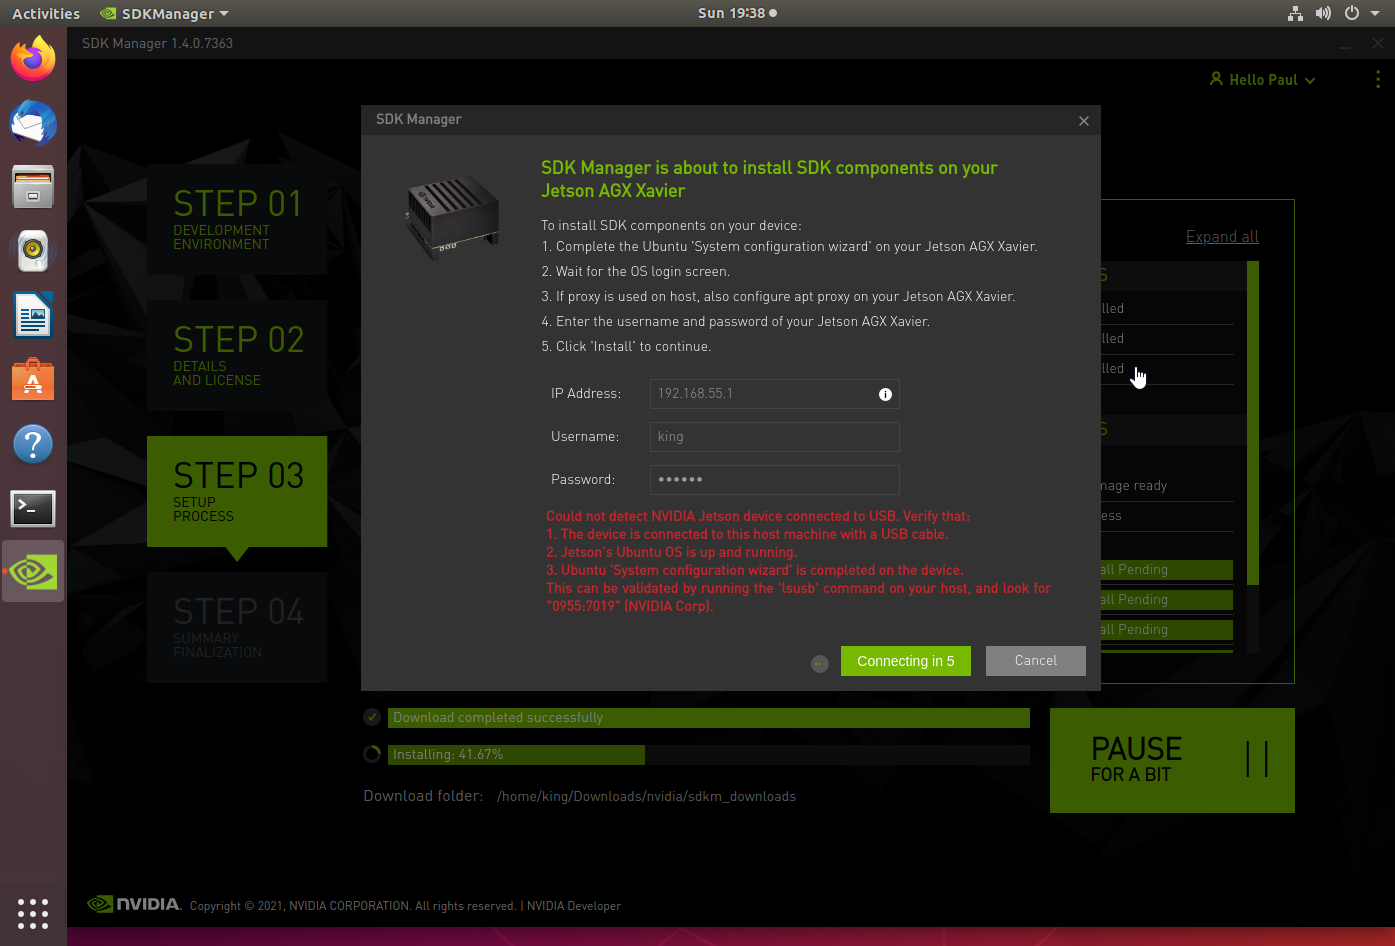Click the Connecting in 5 button
This screenshot has width=1395, height=946.
(x=906, y=661)
